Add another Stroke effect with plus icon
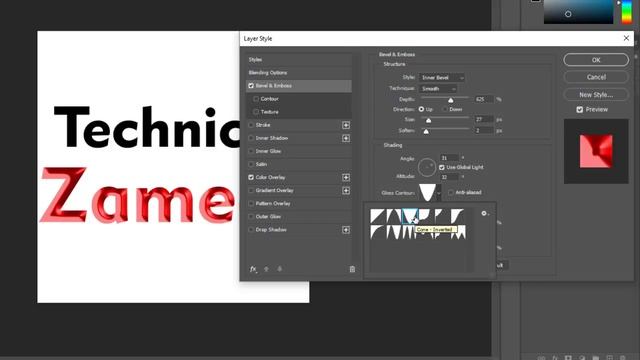The image size is (640, 360). (x=346, y=125)
